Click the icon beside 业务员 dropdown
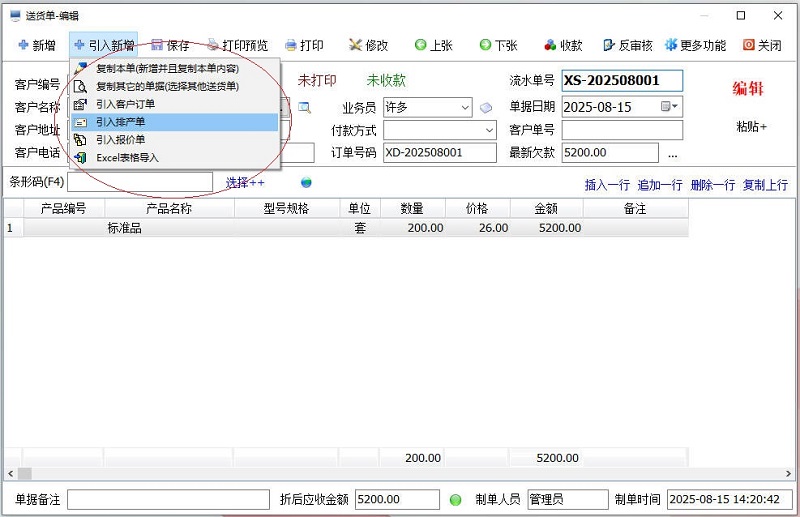This screenshot has height=517, width=800. click(x=486, y=108)
